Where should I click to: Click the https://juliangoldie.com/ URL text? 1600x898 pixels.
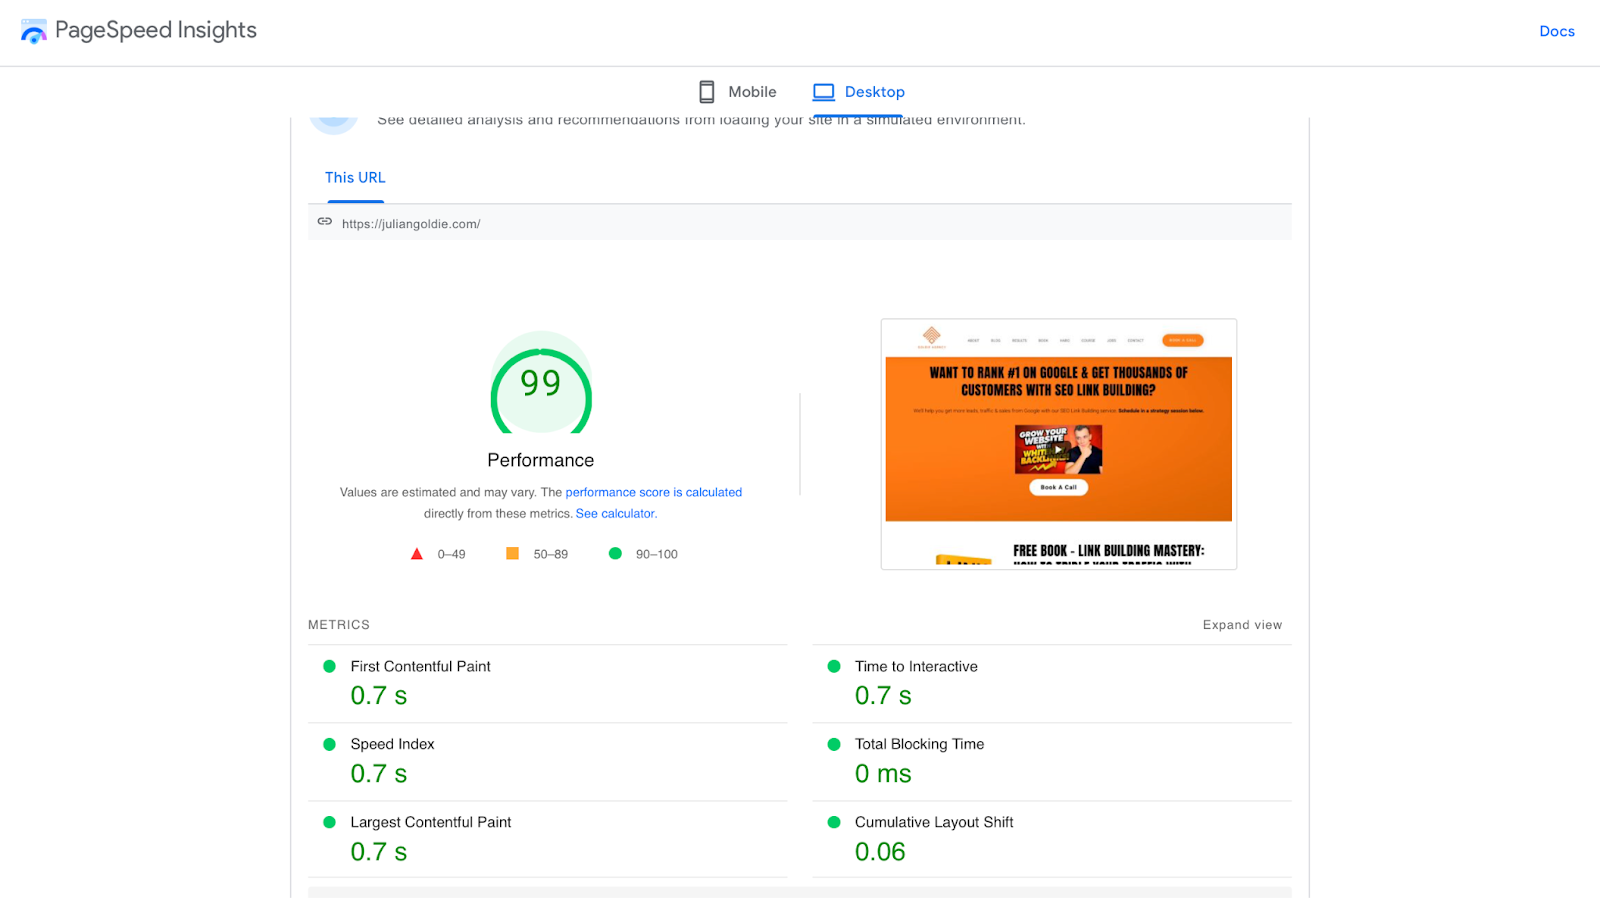click(411, 224)
